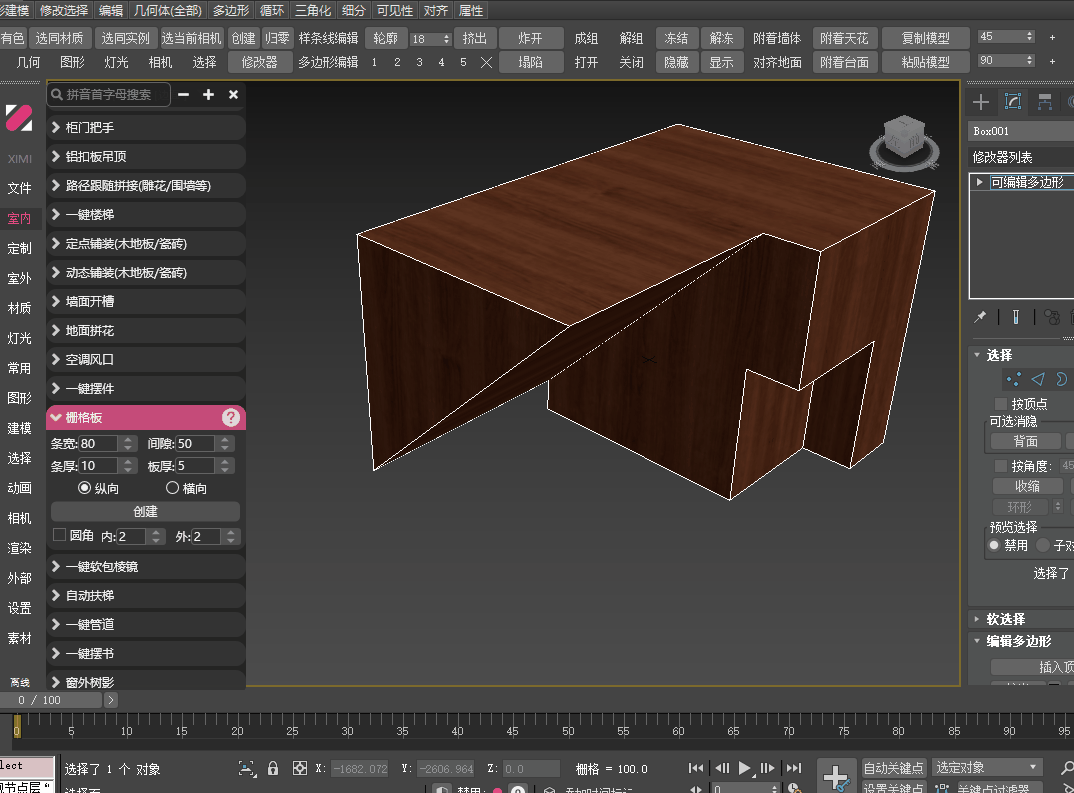Screen dimensions: 1074x793
Task: Select Edge sub-object mode icon
Action: [1038, 379]
